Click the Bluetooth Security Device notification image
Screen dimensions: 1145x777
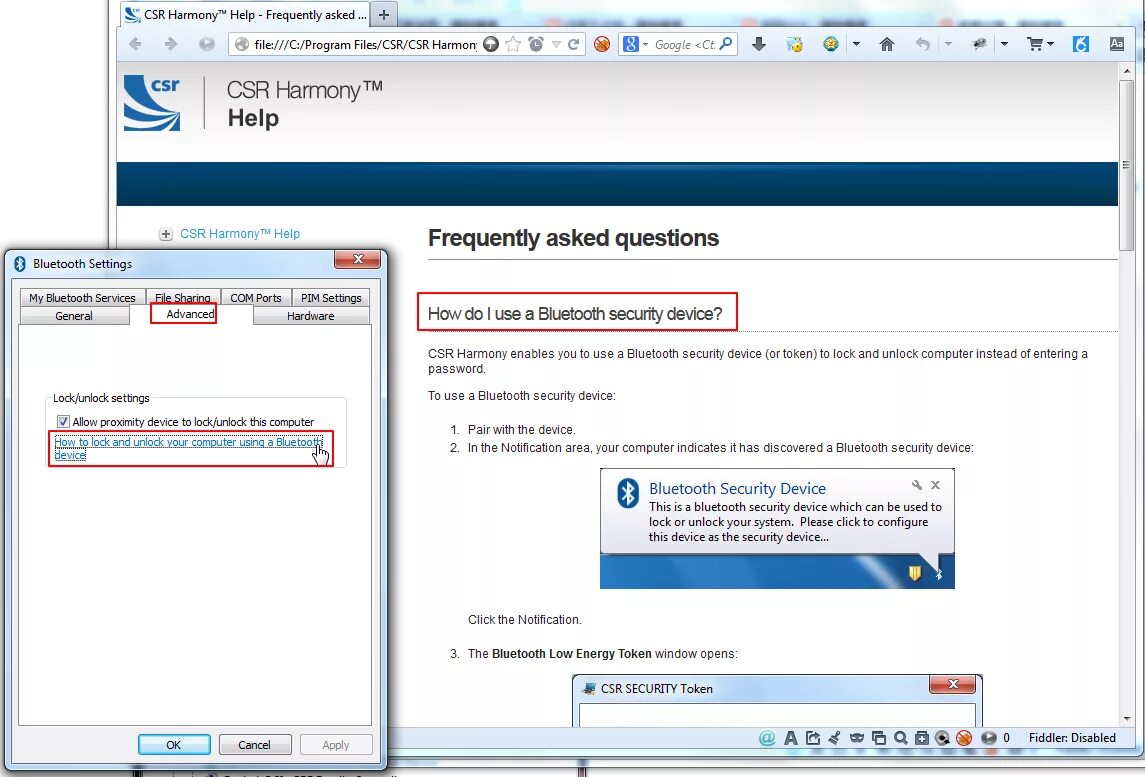tap(777, 529)
